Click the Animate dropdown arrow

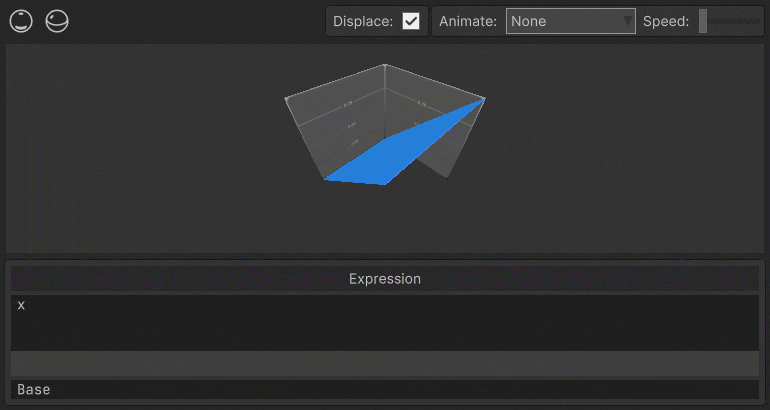coord(627,21)
